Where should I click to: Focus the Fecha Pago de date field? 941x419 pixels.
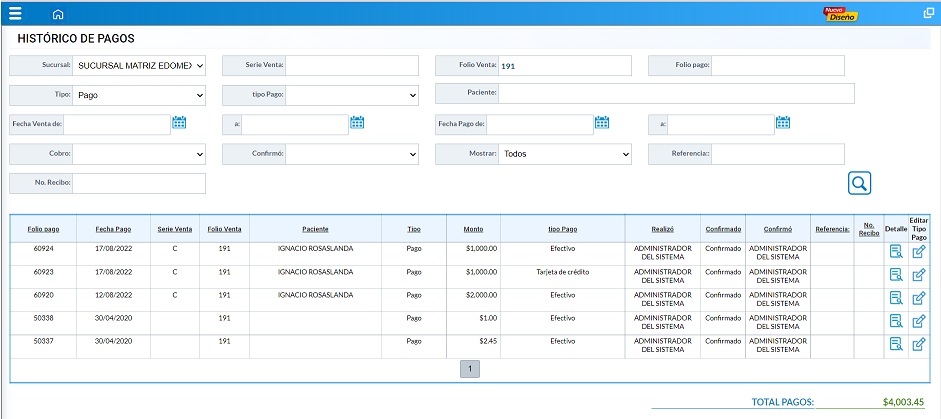540,124
